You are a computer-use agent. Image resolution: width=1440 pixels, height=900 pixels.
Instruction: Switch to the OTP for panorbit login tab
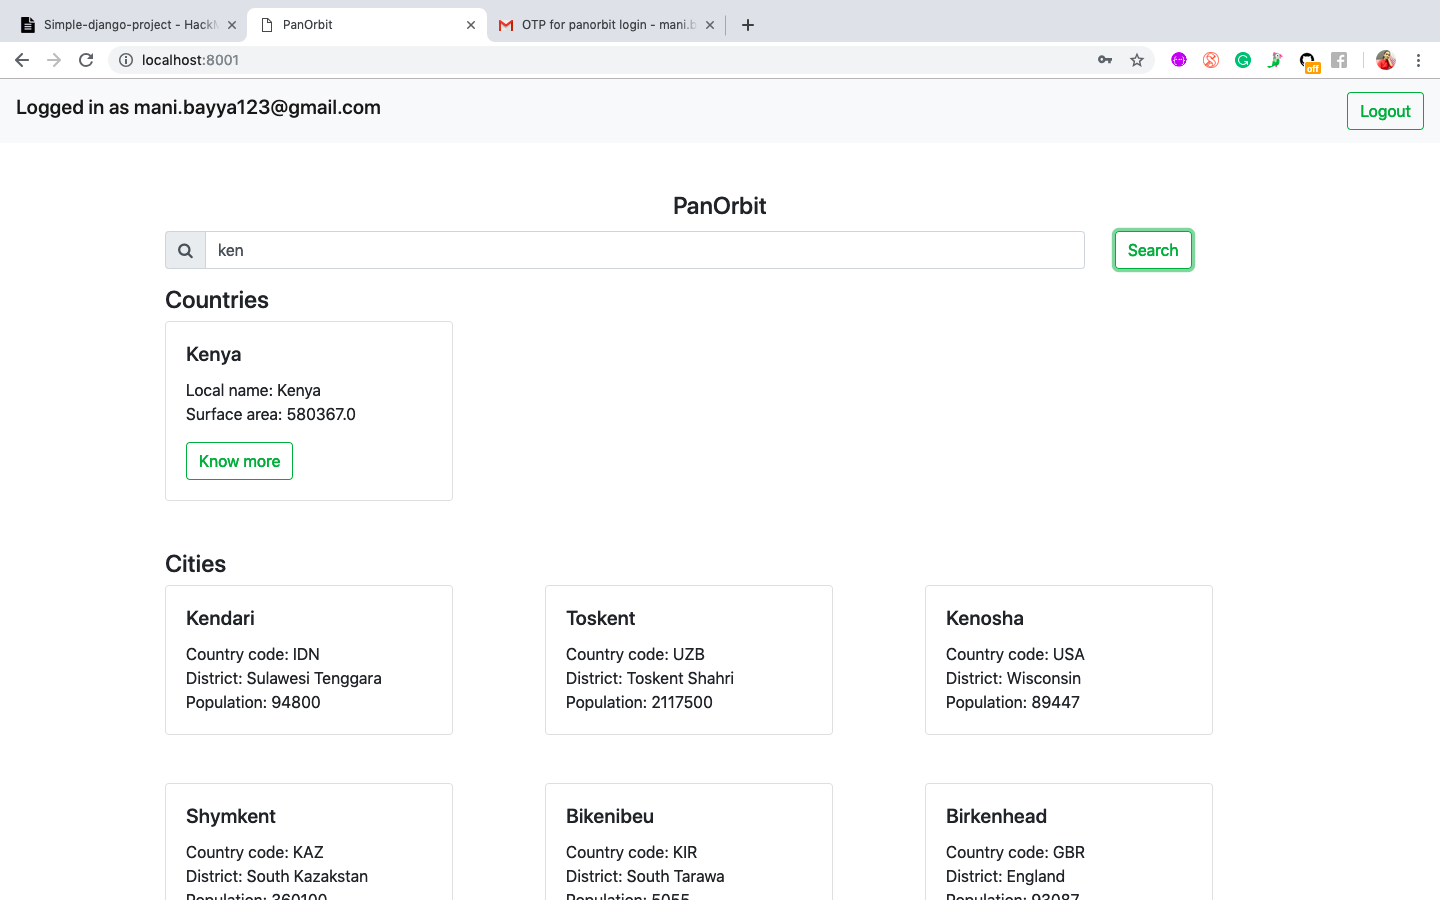pyautogui.click(x=600, y=25)
